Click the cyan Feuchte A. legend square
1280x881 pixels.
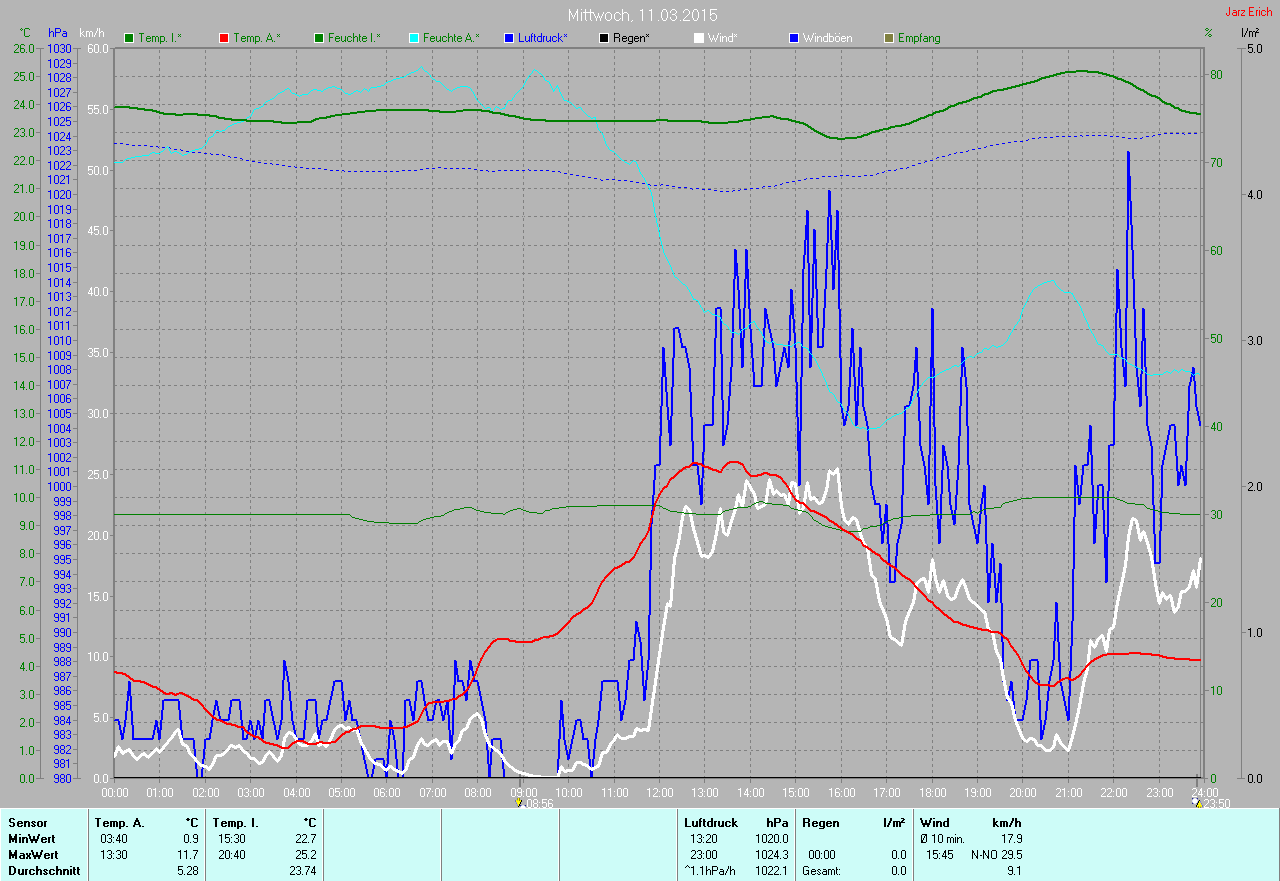click(414, 38)
